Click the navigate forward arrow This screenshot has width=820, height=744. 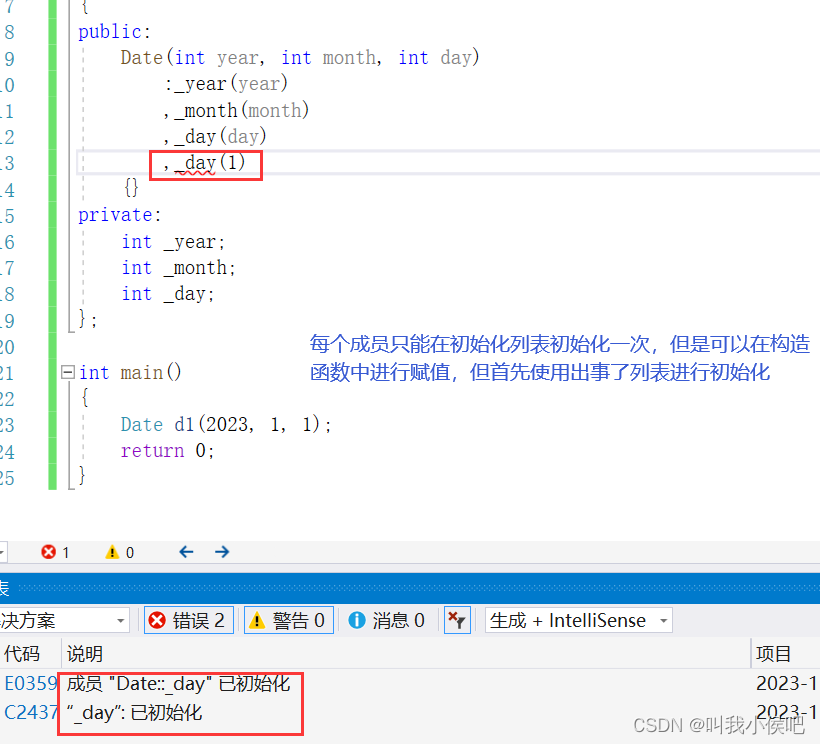[221, 551]
